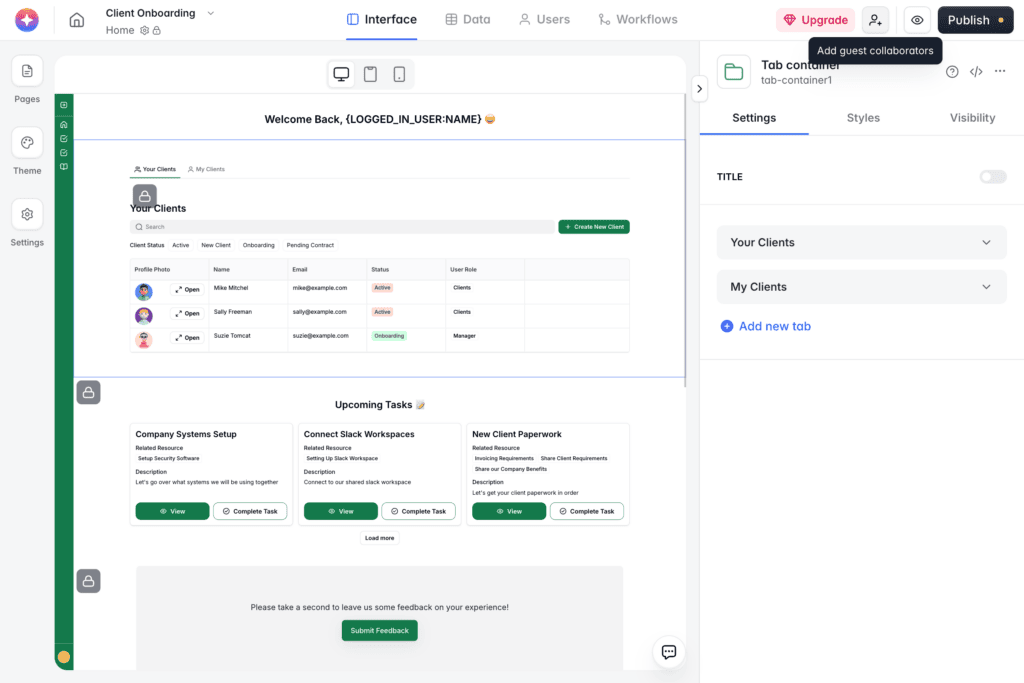Click the lock icon above Your Clients heading
The image size is (1024, 683).
(144, 196)
